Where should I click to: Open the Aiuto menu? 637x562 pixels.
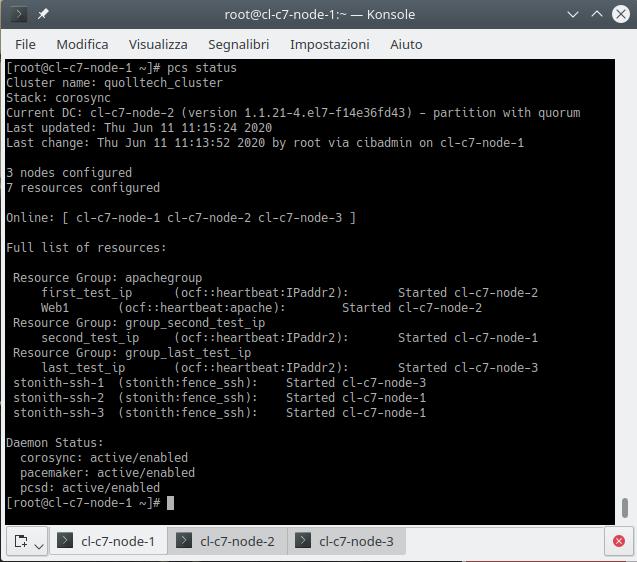pyautogui.click(x=406, y=44)
